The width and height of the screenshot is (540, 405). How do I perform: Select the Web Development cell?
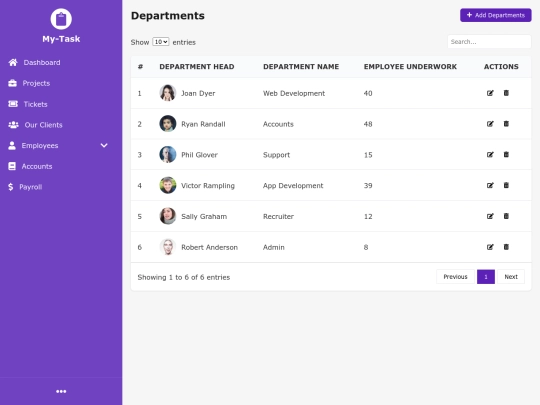point(294,93)
